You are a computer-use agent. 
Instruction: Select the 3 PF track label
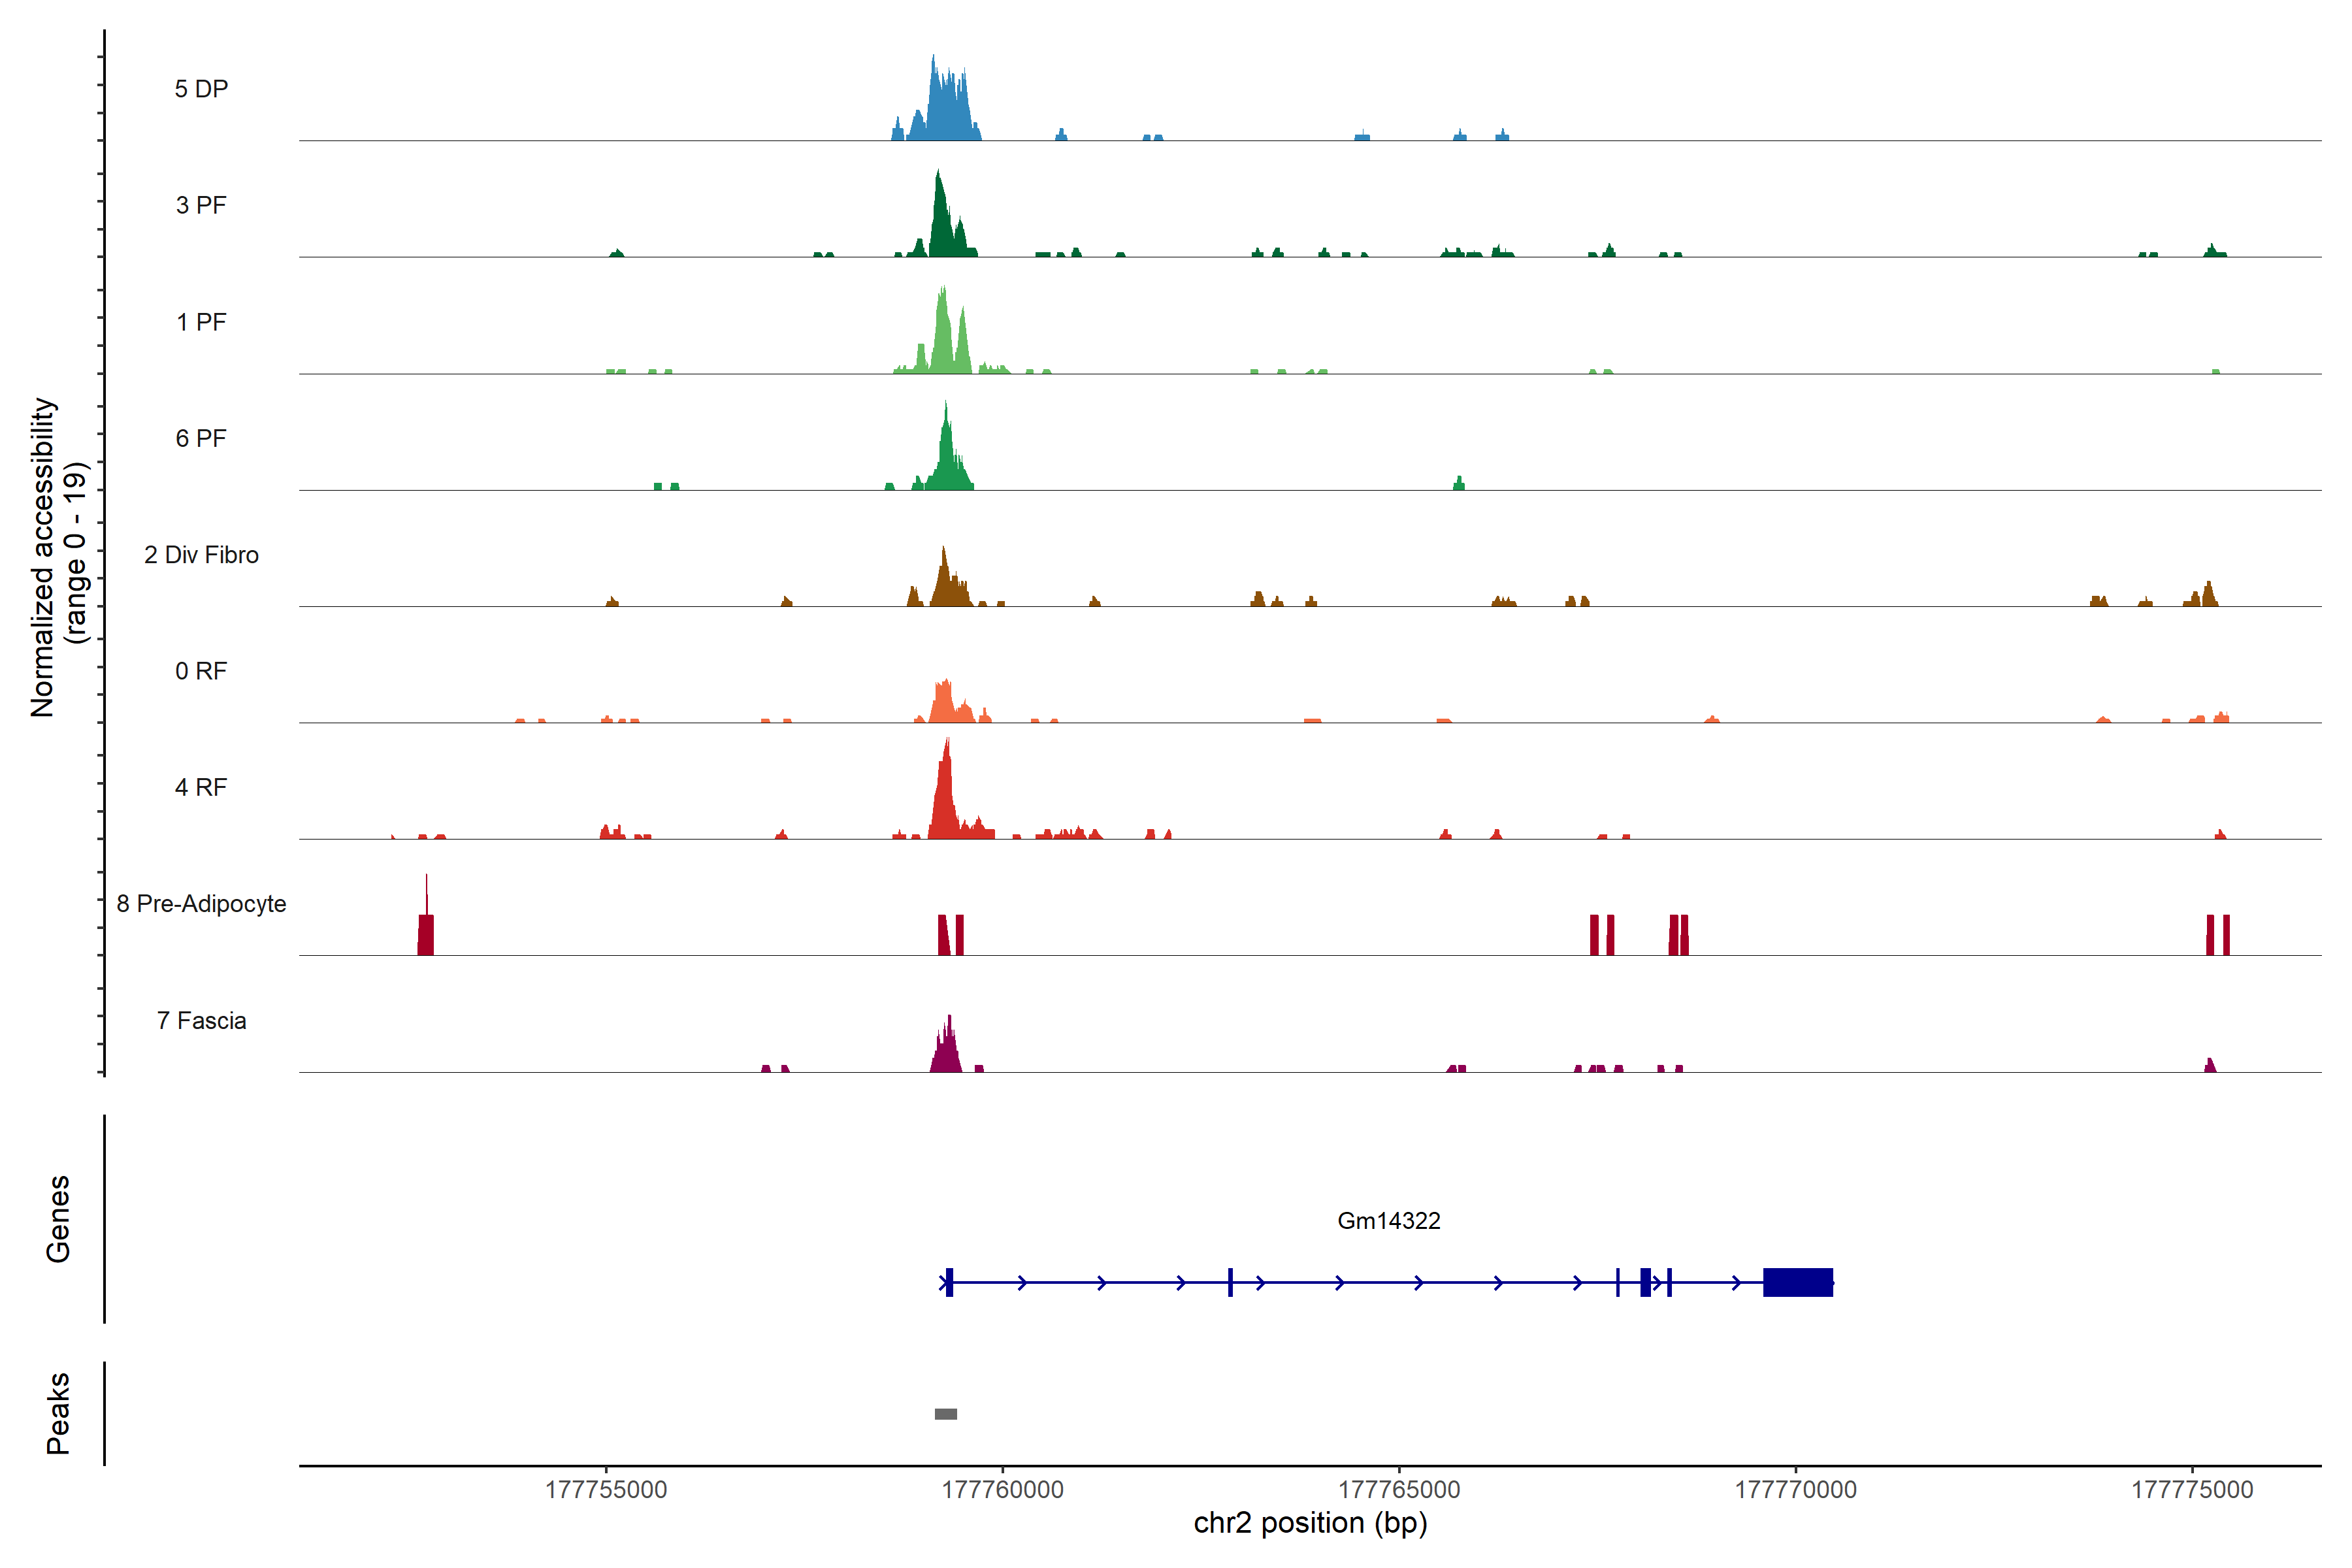click(201, 205)
